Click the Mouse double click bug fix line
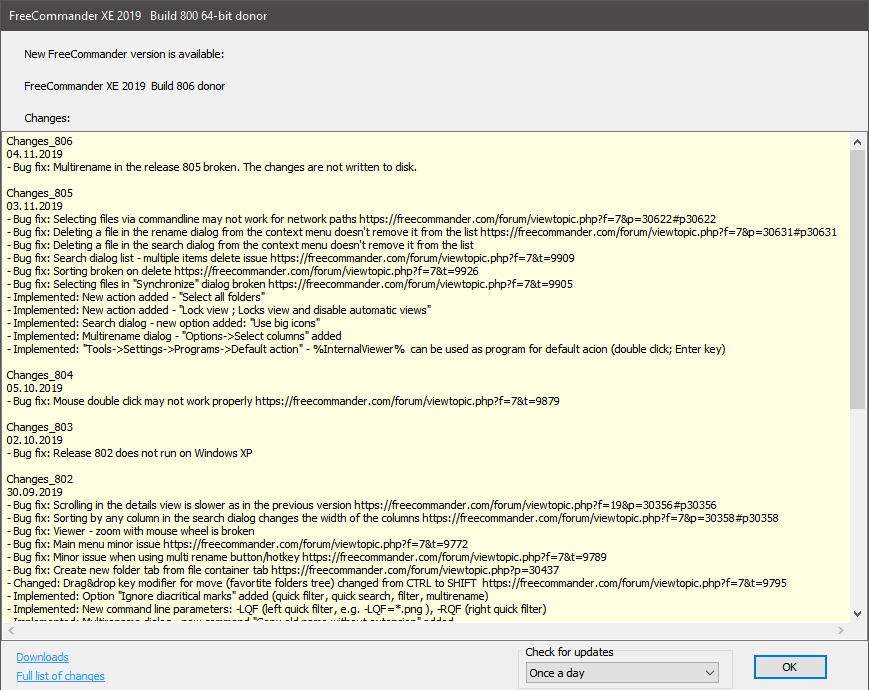This screenshot has width=869, height=690. point(283,401)
